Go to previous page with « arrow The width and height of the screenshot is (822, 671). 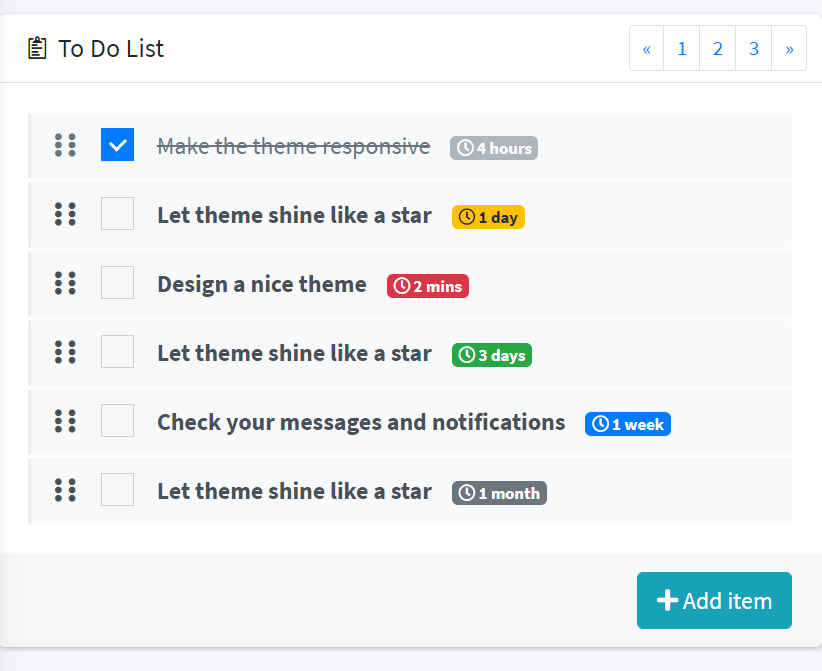(646, 48)
